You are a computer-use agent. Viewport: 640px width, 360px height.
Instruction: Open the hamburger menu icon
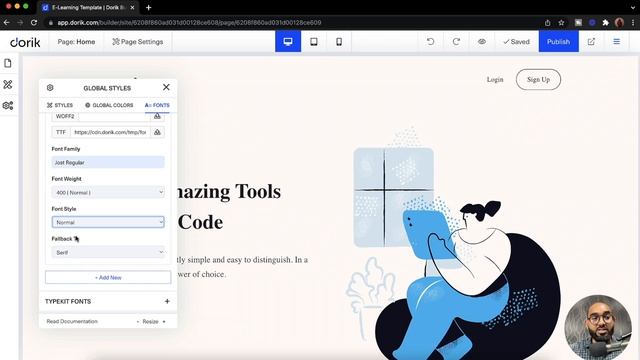pyautogui.click(x=616, y=42)
